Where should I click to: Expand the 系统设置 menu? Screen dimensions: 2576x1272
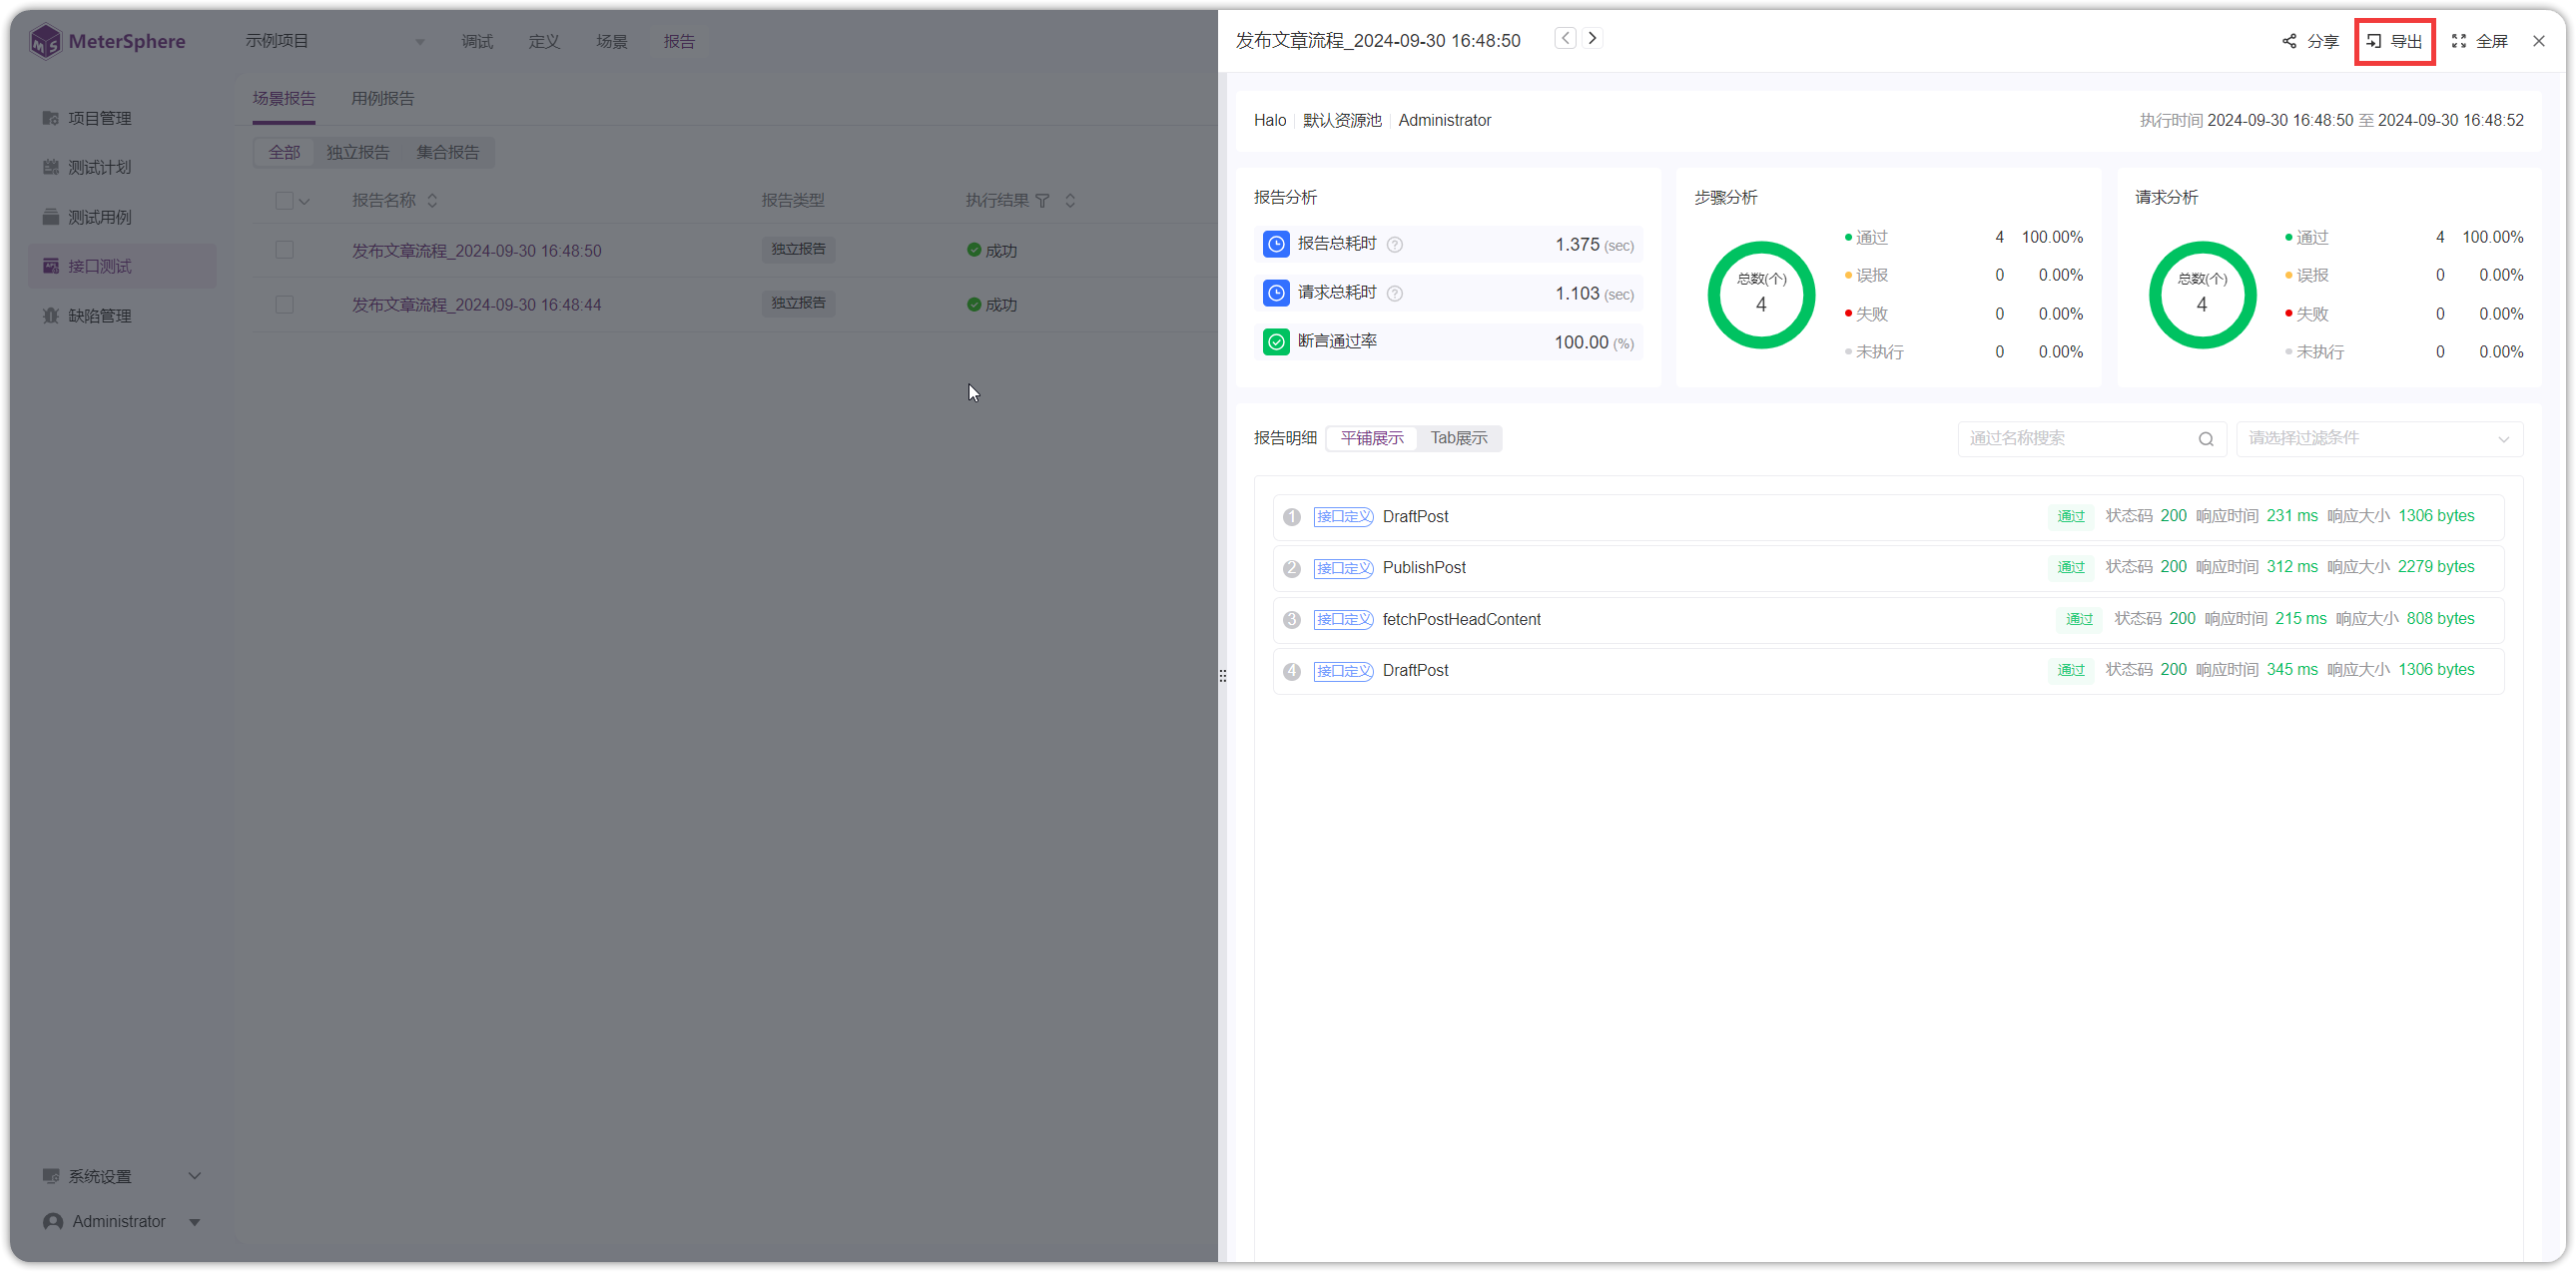click(x=121, y=1176)
